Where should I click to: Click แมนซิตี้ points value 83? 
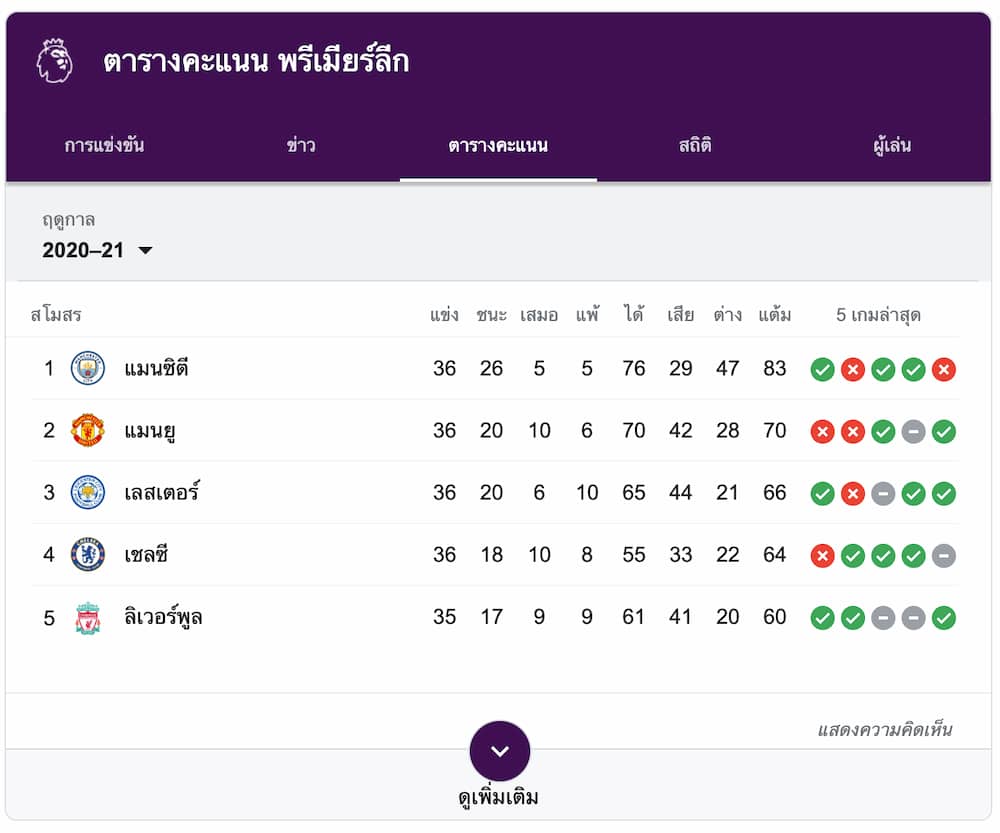click(774, 368)
